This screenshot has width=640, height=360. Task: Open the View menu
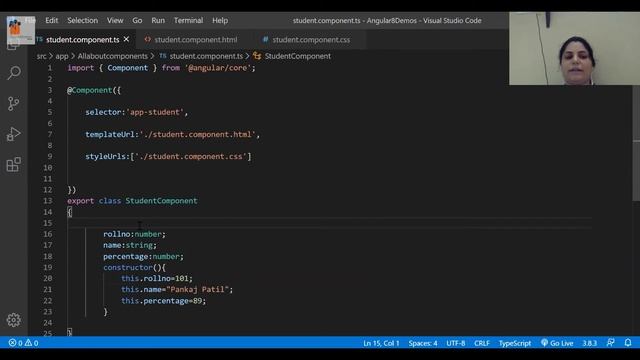115,20
